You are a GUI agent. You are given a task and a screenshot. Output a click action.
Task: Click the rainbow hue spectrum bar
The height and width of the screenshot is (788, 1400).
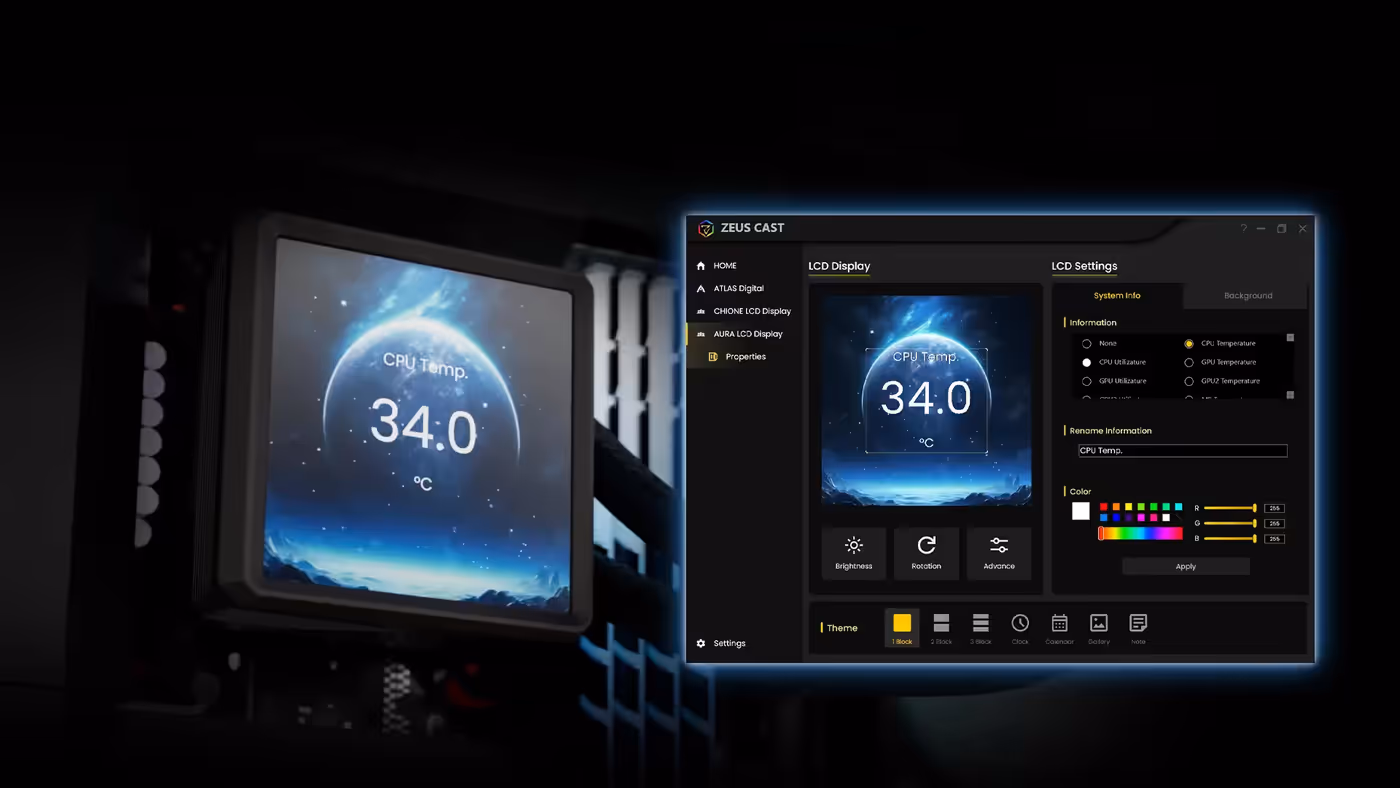pos(1141,534)
